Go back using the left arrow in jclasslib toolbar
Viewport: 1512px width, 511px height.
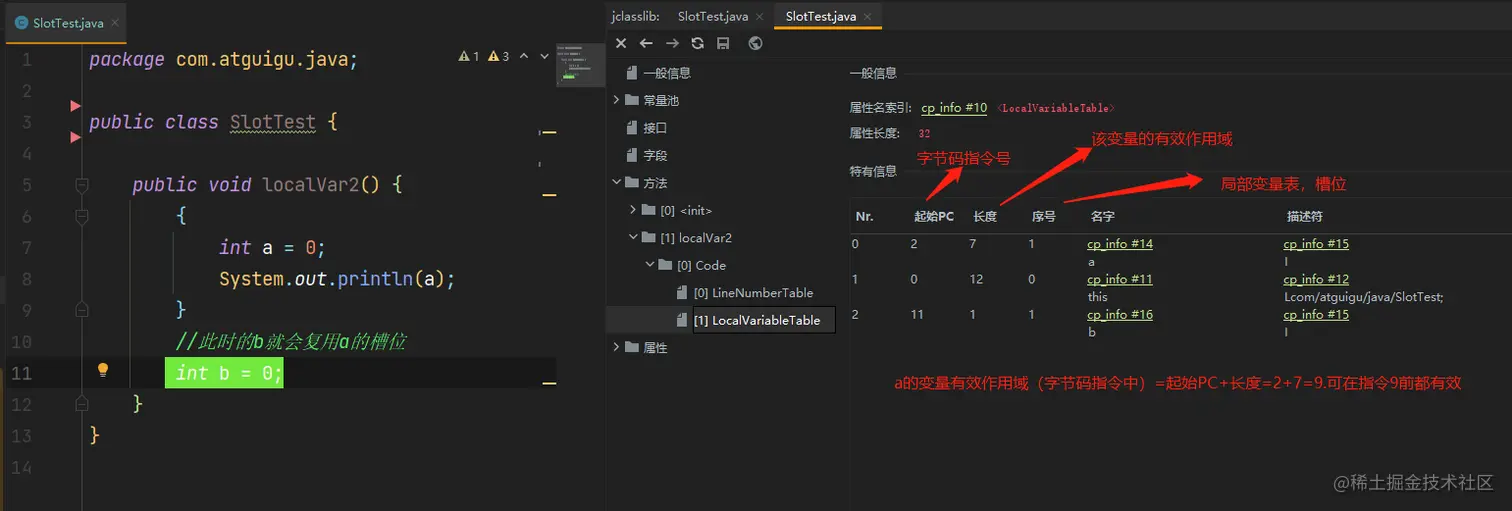click(646, 43)
